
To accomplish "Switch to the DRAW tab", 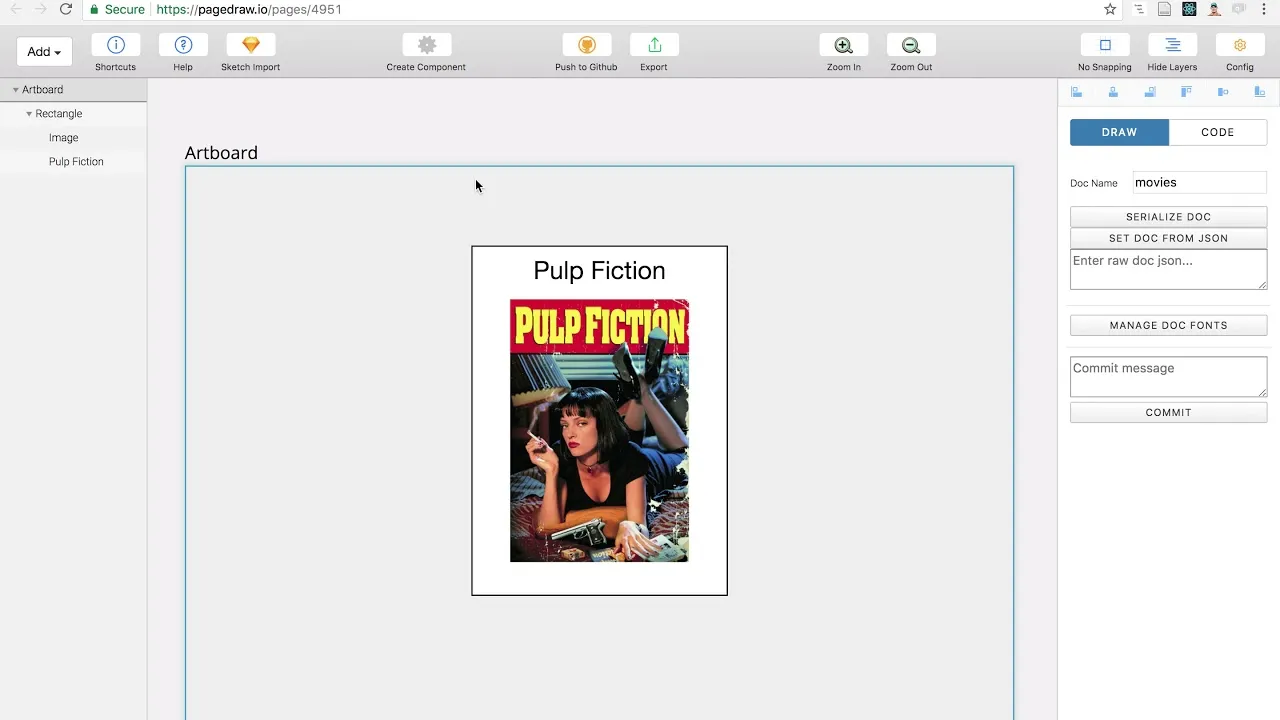I will coord(1119,132).
